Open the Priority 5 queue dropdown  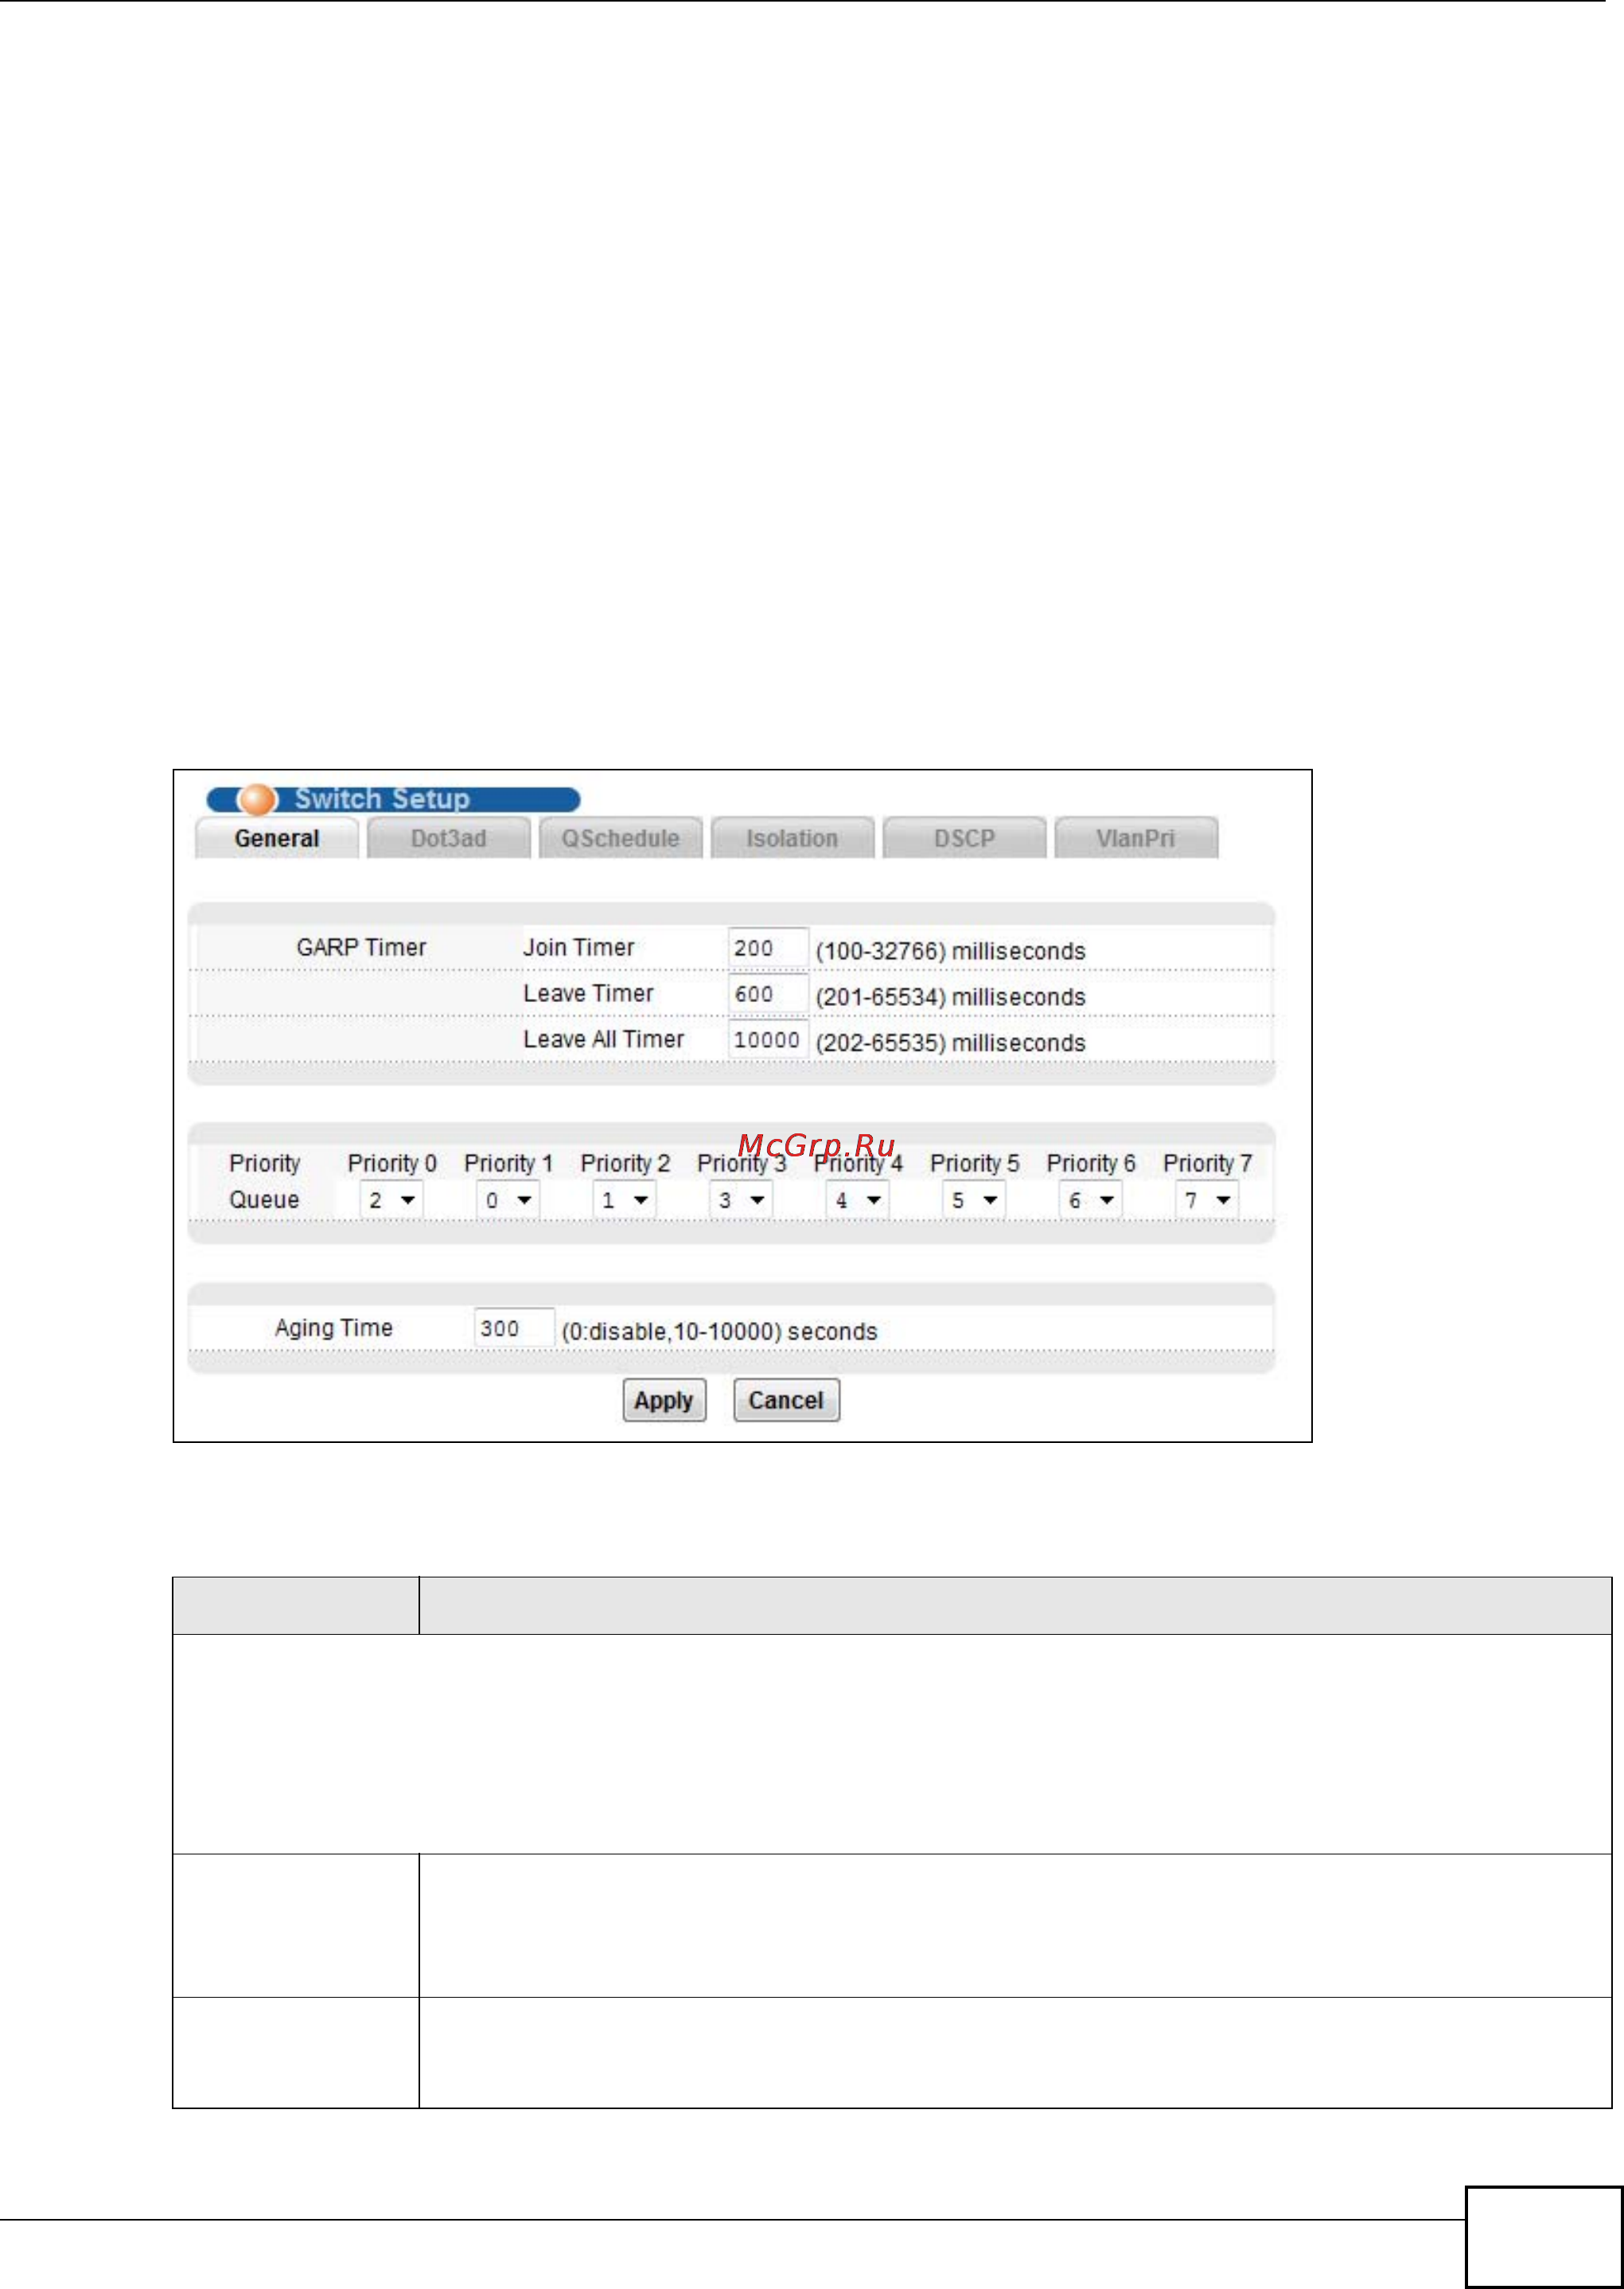coord(974,1200)
